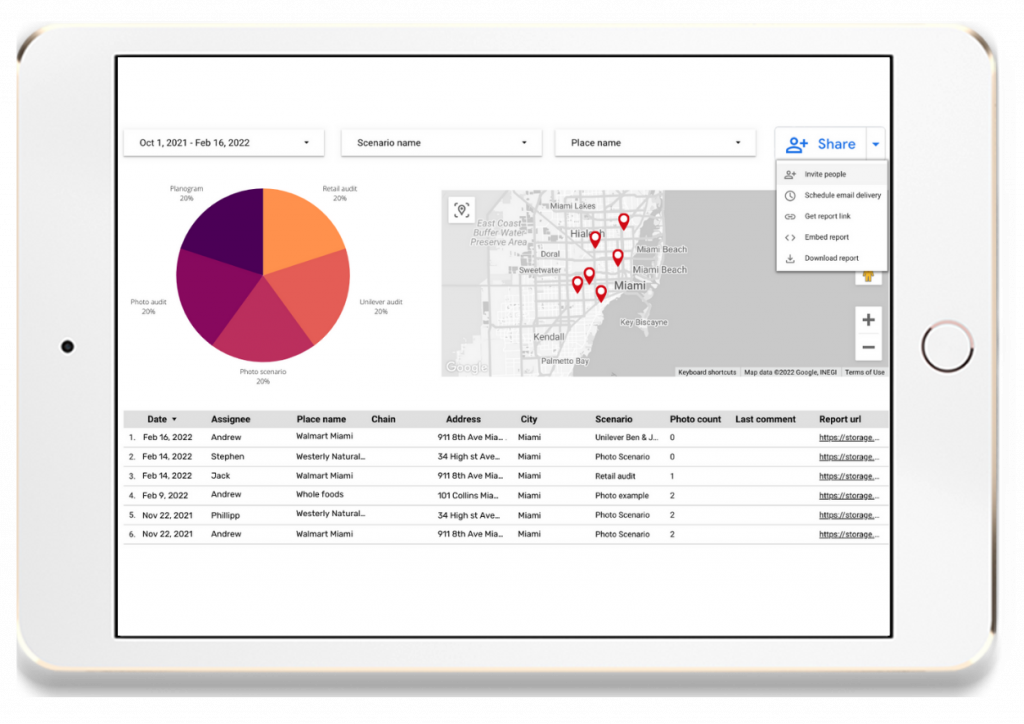1024x724 pixels.
Task: Open the Place name filter
Action: tap(655, 142)
